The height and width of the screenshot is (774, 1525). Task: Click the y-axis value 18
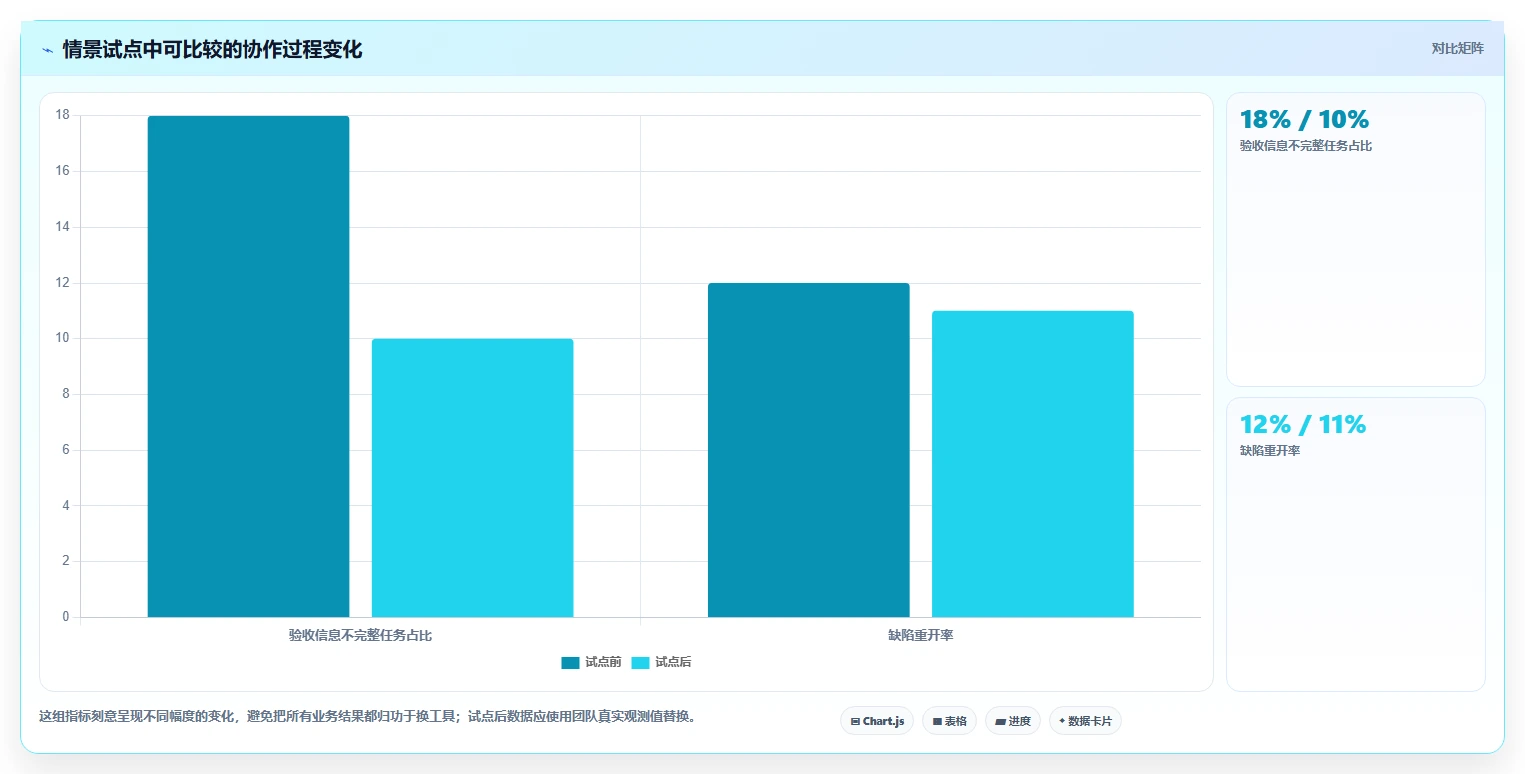[x=63, y=115]
